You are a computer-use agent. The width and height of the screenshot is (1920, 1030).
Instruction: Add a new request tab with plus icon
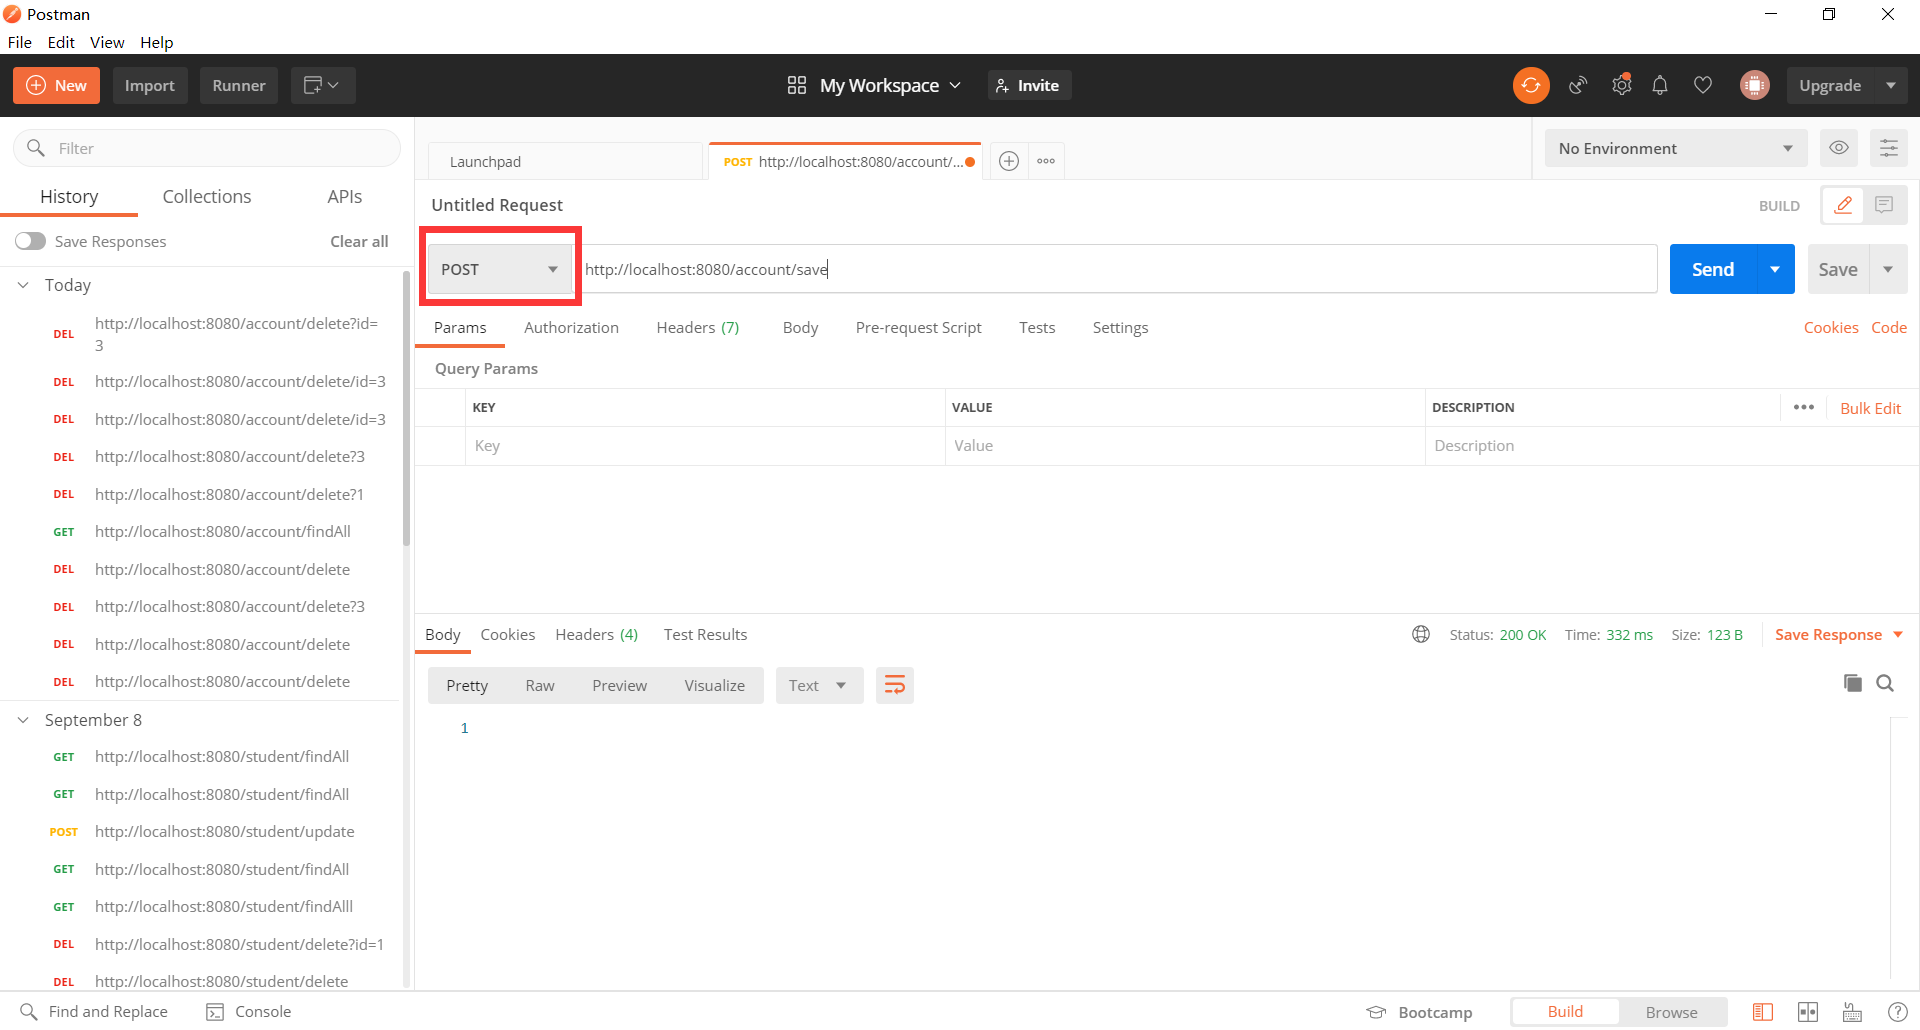pyautogui.click(x=1009, y=161)
